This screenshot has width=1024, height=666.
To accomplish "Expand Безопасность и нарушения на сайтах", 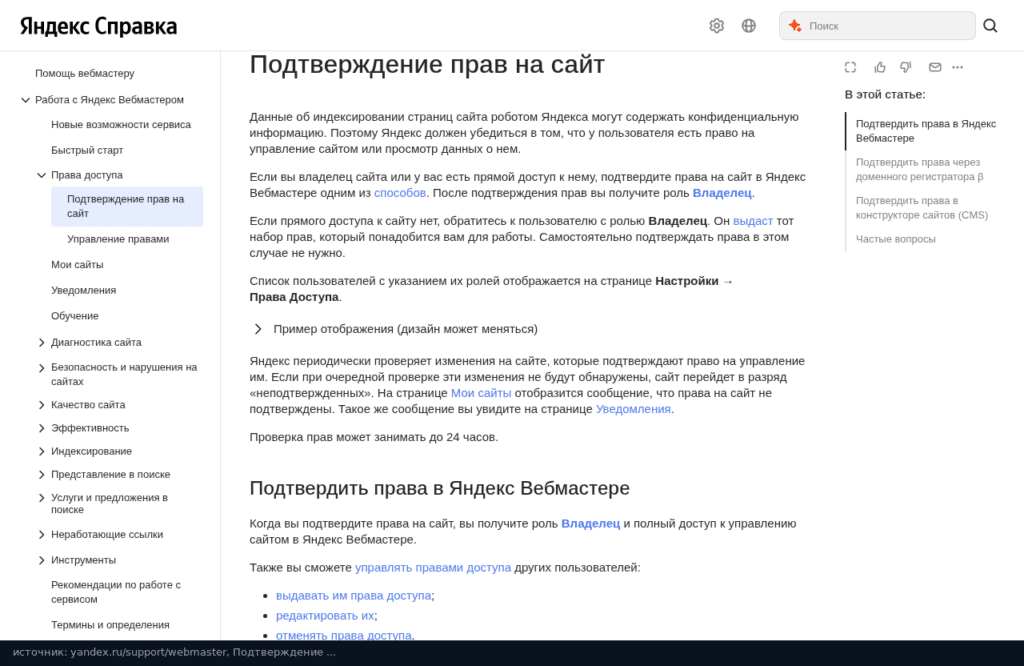I will coord(41,368).
